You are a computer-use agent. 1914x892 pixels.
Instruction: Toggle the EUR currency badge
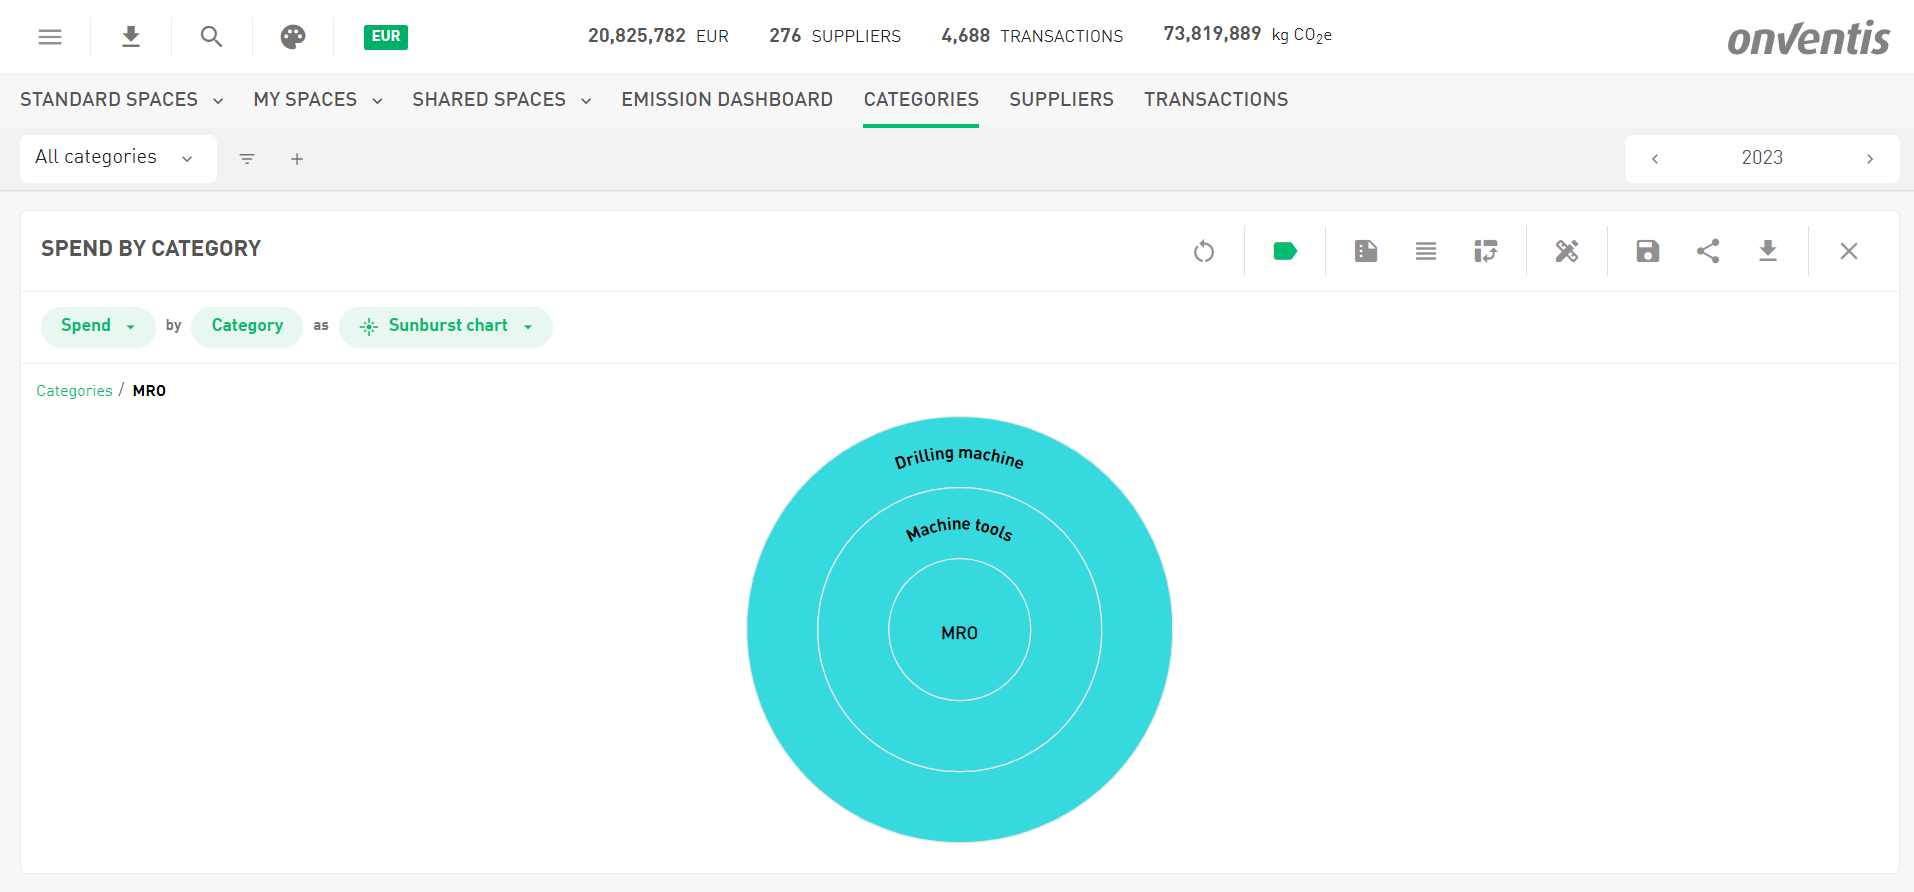coord(386,37)
